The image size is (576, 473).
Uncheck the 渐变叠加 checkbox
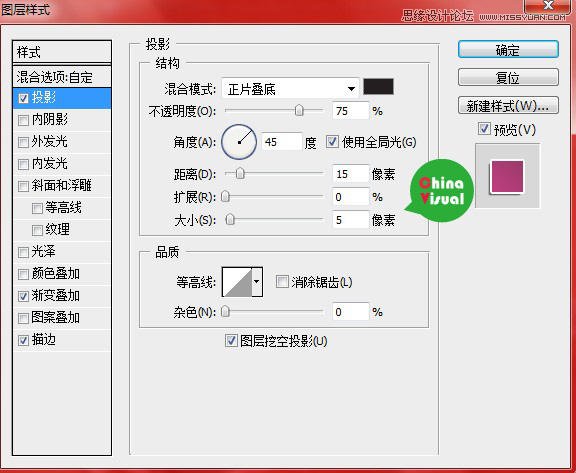[23, 296]
